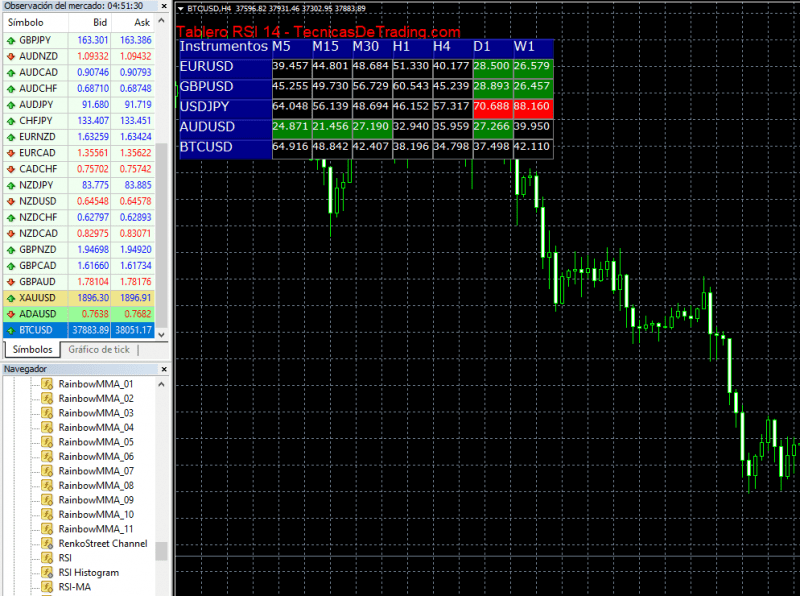This screenshot has width=800, height=596.
Task: Open the BTCUSD,H4 chart dropdown triangle
Action: click(x=181, y=9)
